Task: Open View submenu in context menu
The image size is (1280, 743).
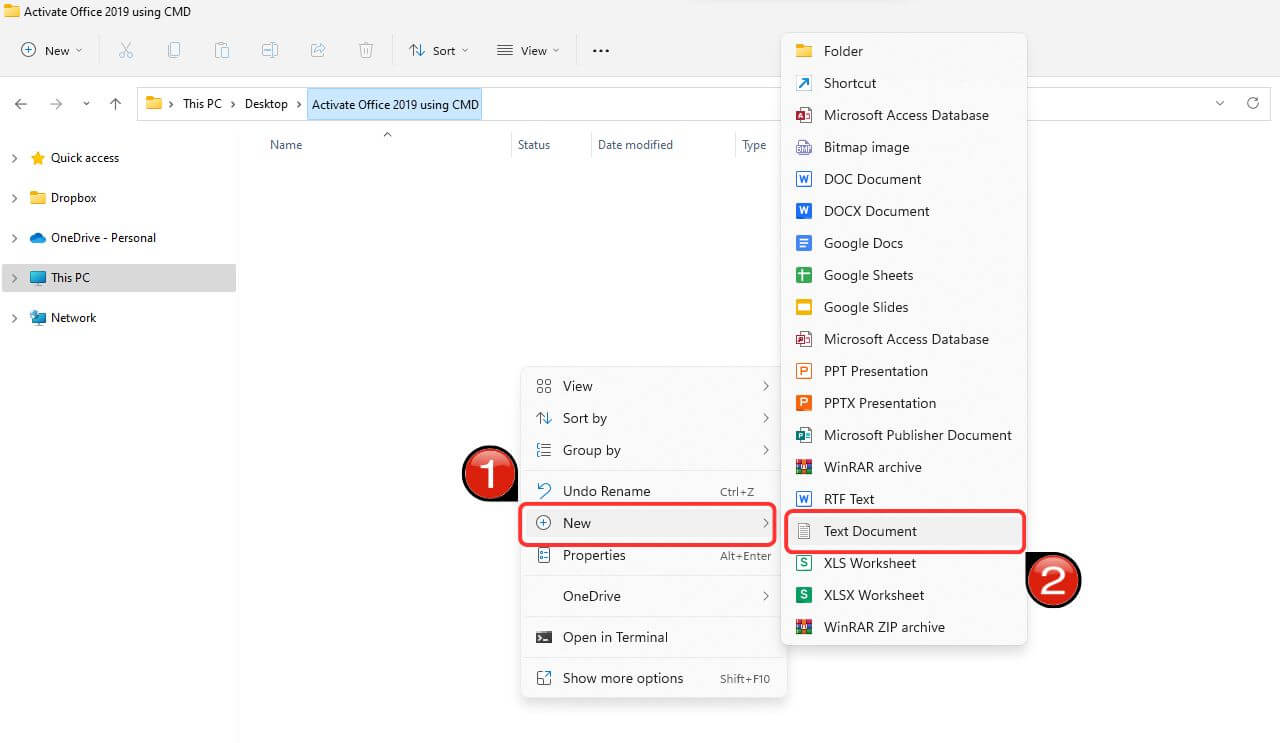Action: (653, 386)
